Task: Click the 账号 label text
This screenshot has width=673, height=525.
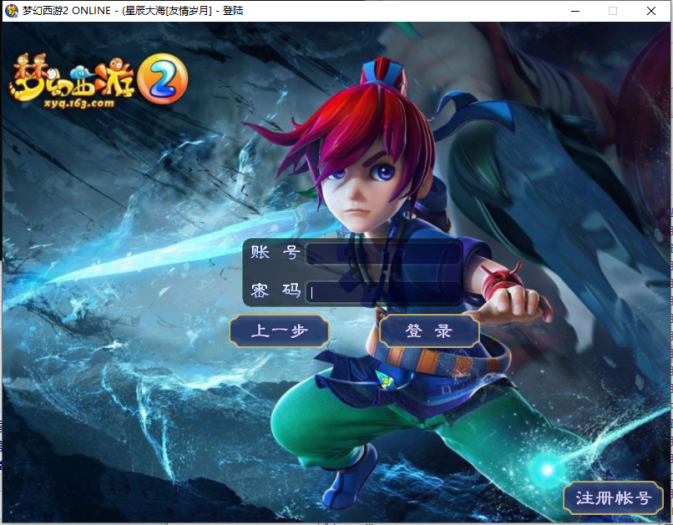Action: click(276, 253)
